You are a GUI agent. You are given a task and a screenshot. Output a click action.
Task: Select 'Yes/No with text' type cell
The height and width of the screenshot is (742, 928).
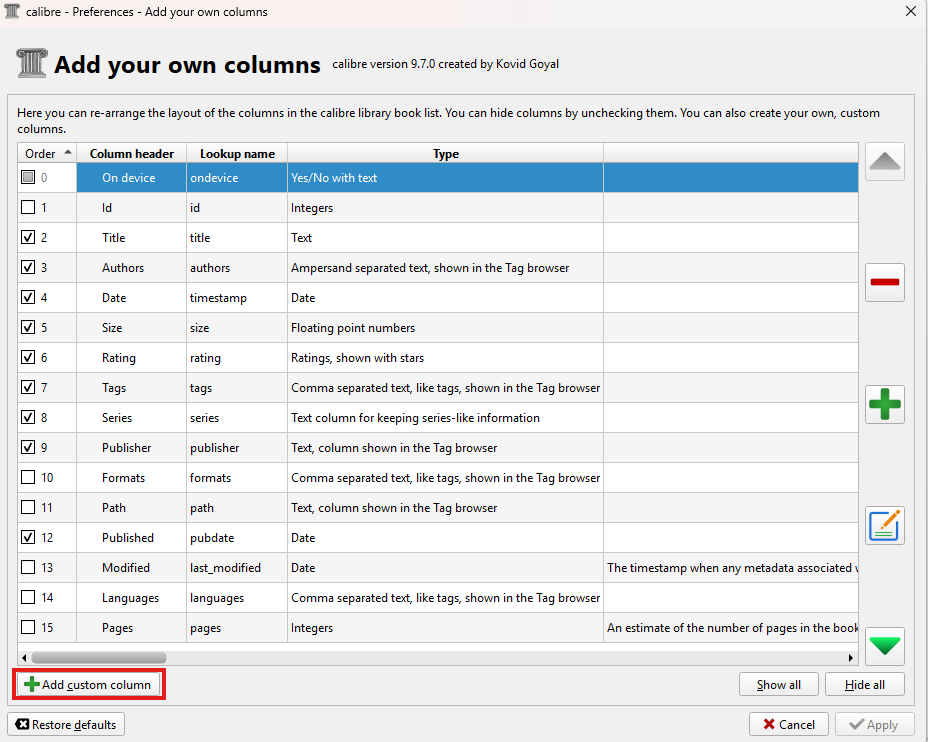pyautogui.click(x=445, y=178)
